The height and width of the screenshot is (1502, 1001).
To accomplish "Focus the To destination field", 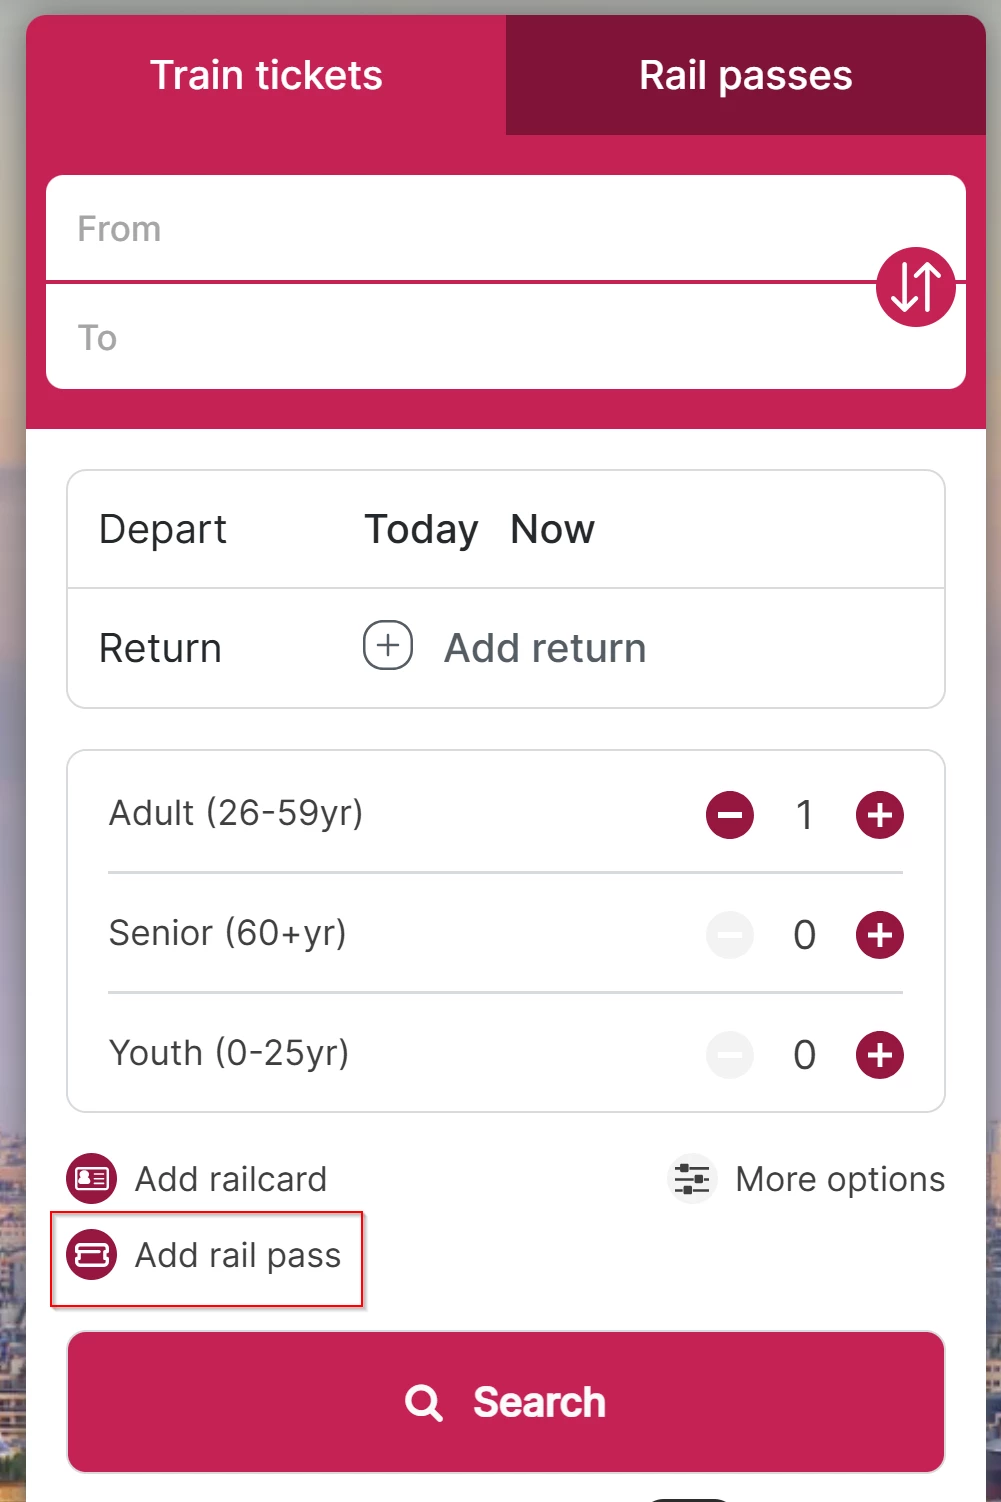I will coord(460,338).
